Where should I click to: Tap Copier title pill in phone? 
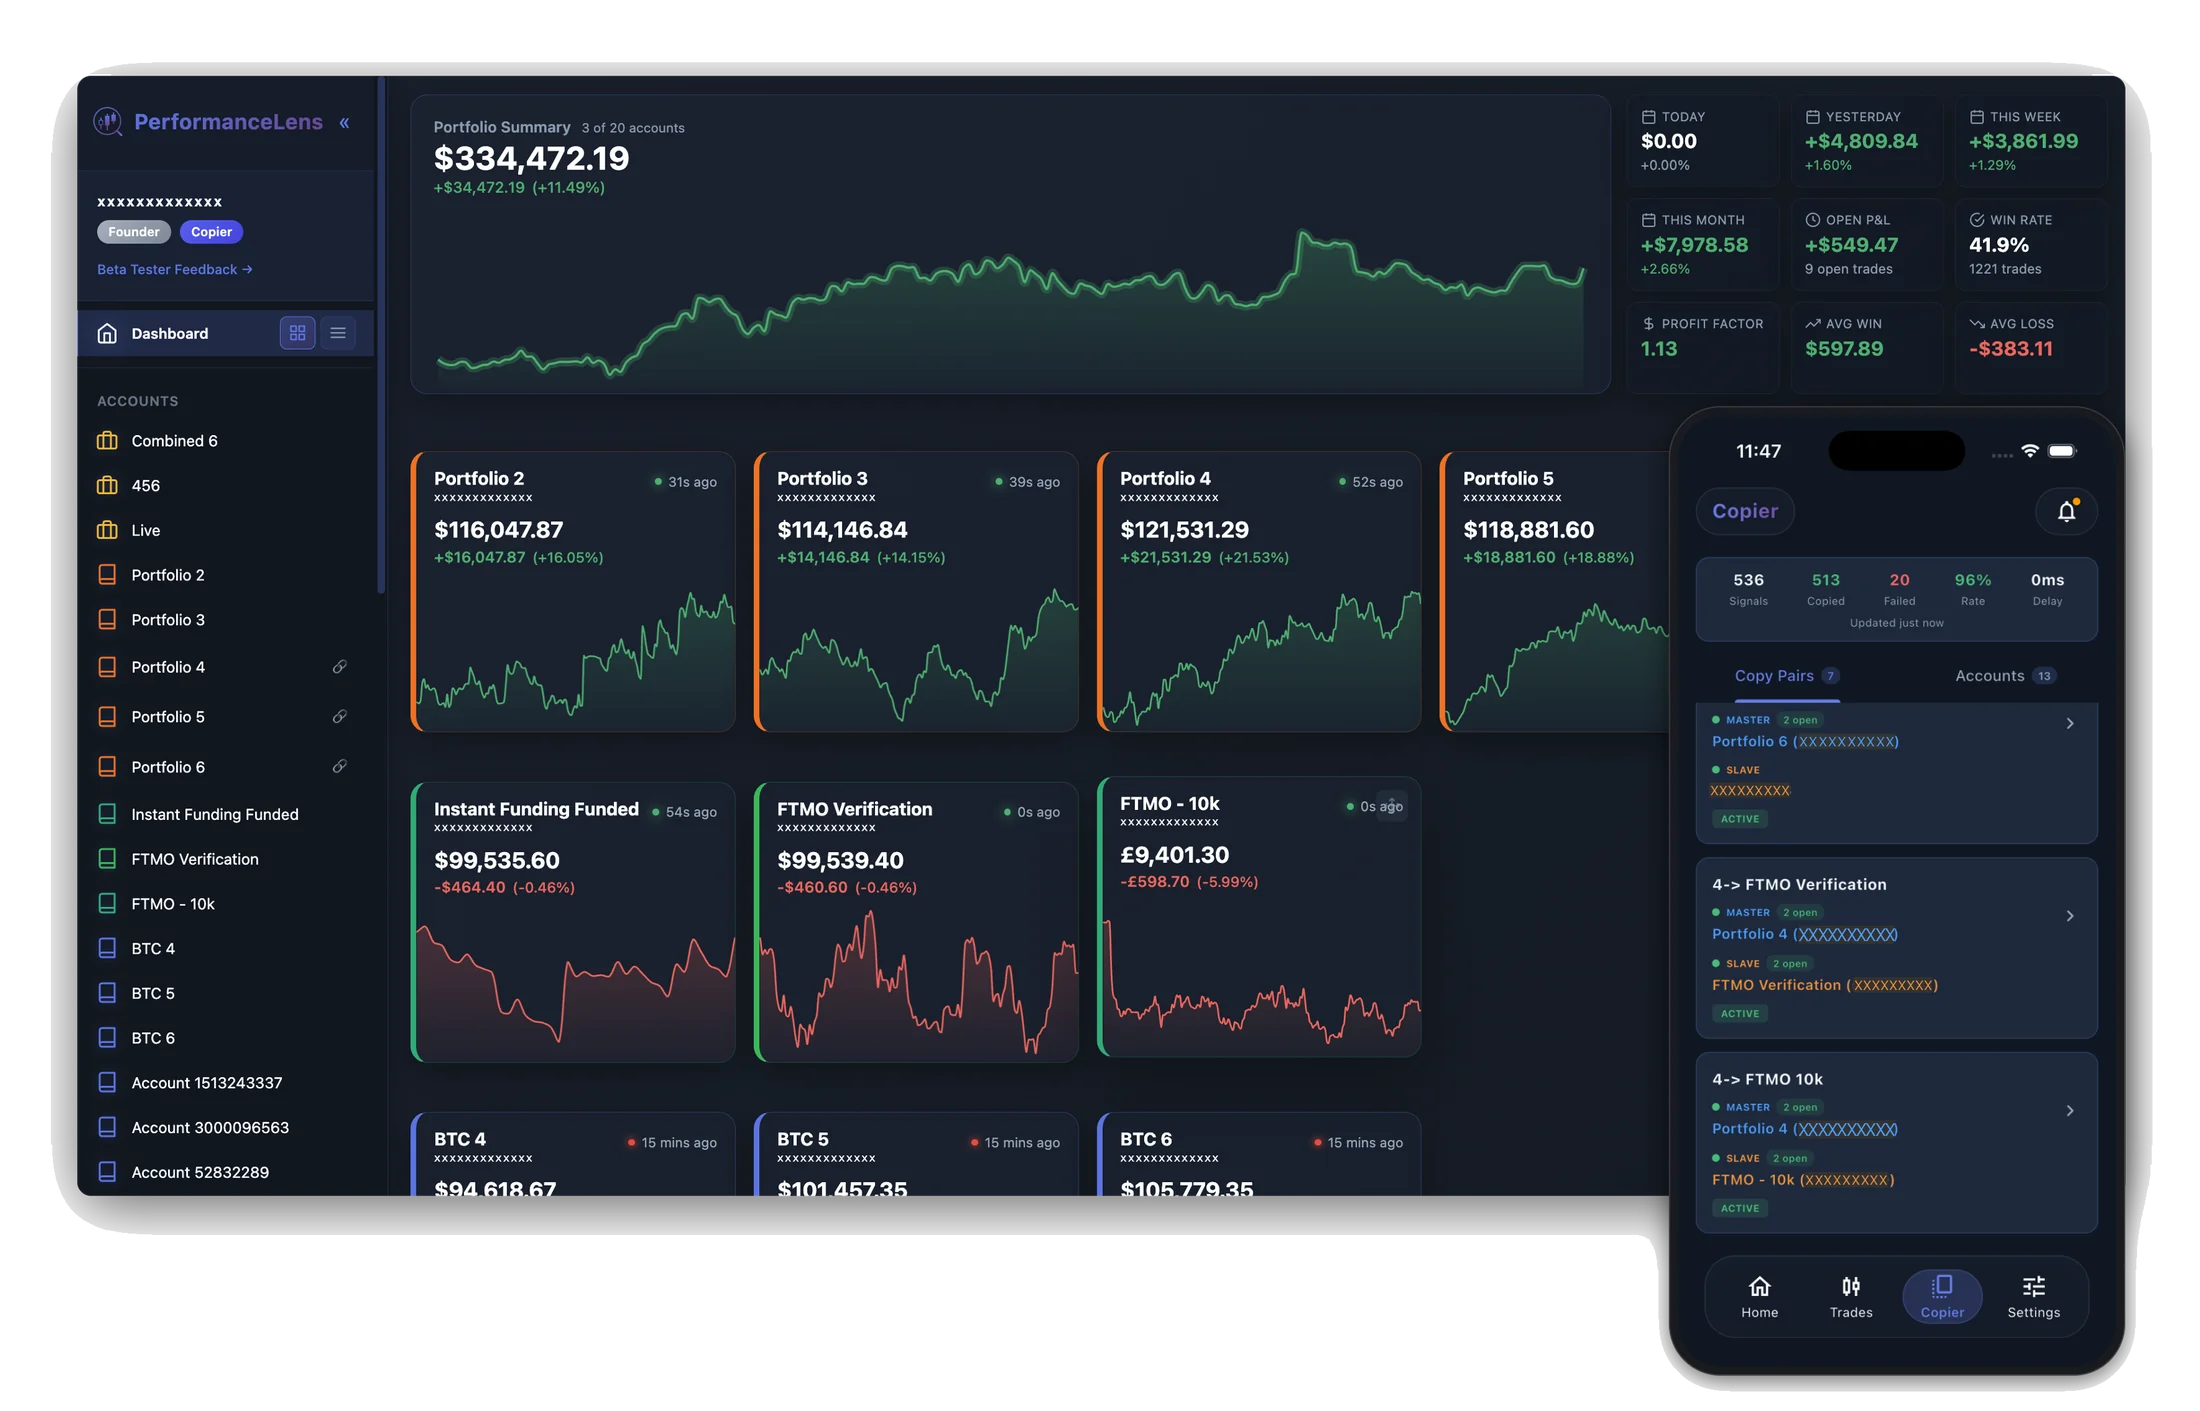[1745, 511]
